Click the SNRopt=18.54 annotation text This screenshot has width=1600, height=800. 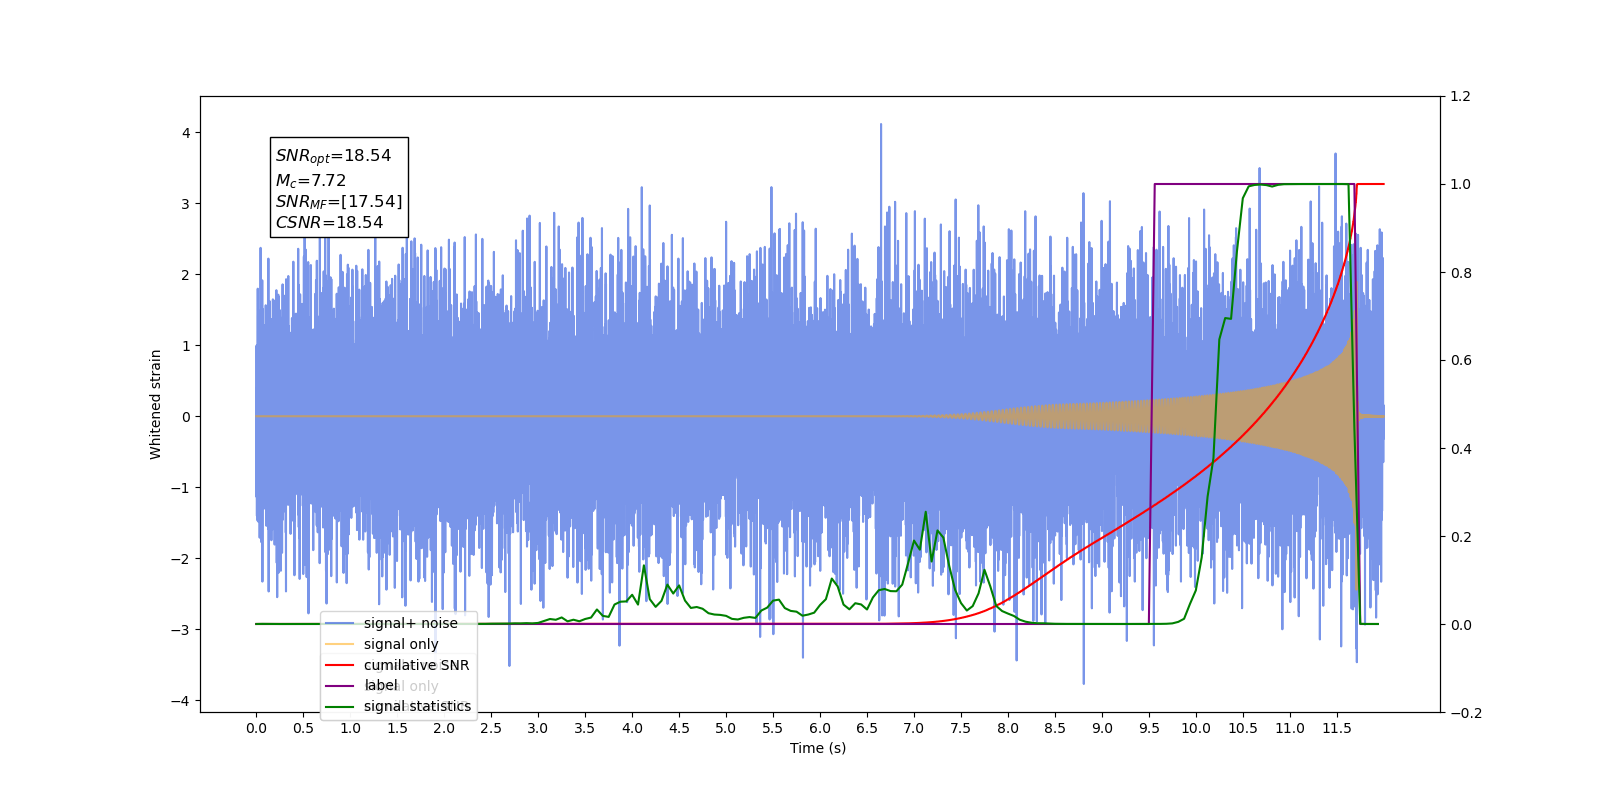coord(333,156)
